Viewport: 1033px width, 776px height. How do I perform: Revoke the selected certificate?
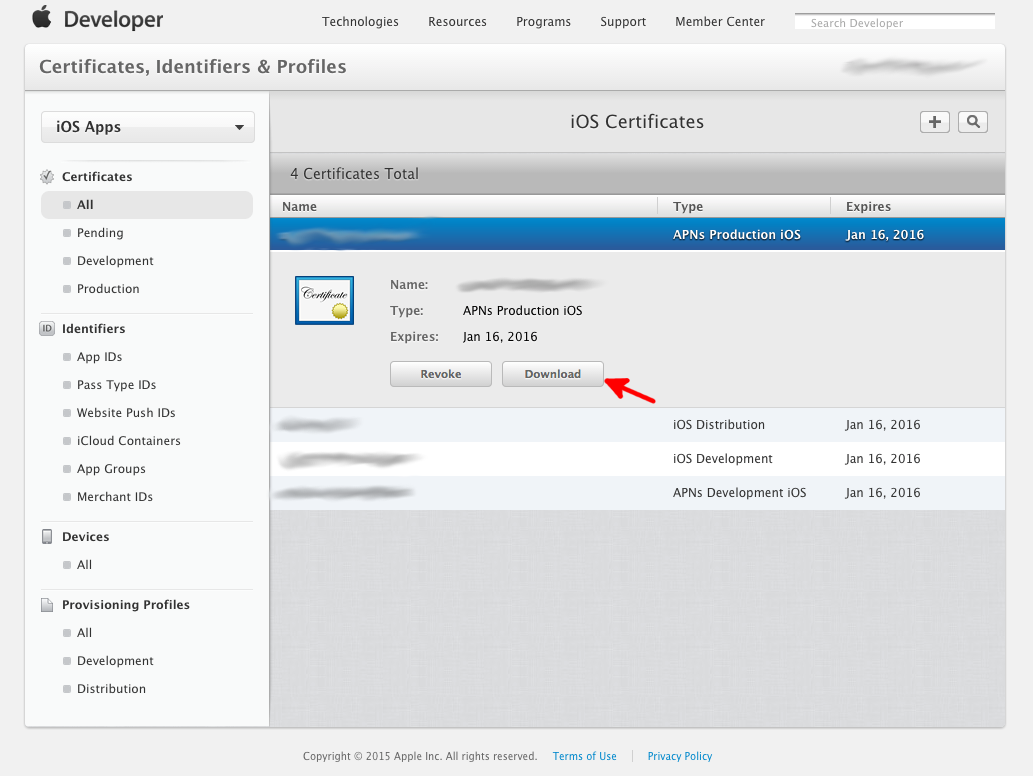(x=441, y=374)
